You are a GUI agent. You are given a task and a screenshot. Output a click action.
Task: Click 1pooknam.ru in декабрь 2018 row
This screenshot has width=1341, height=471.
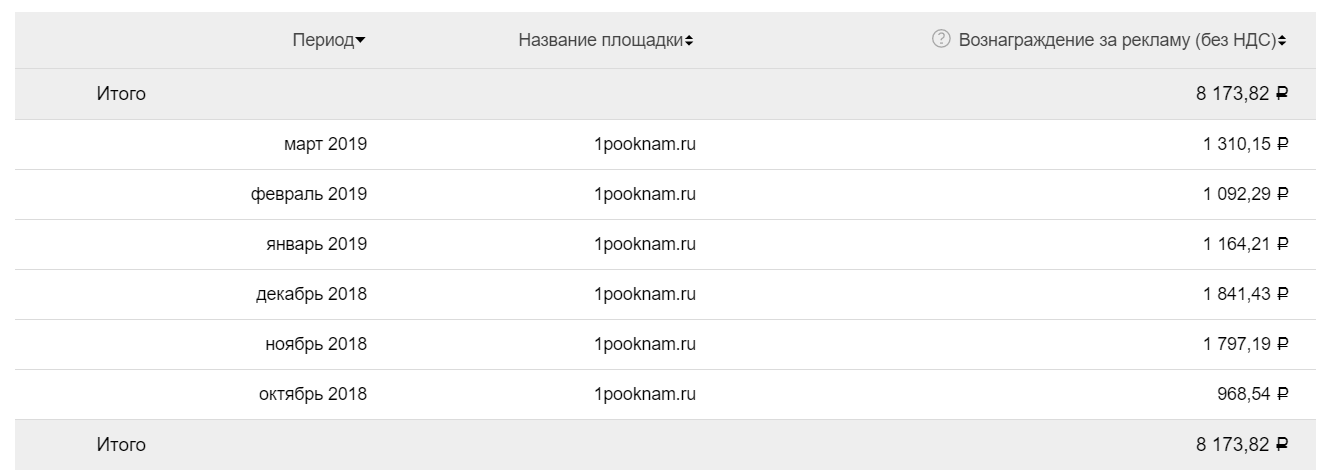click(644, 294)
